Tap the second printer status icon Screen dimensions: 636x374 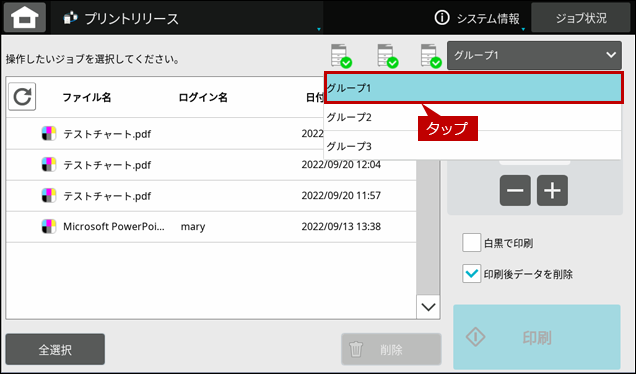click(x=388, y=56)
